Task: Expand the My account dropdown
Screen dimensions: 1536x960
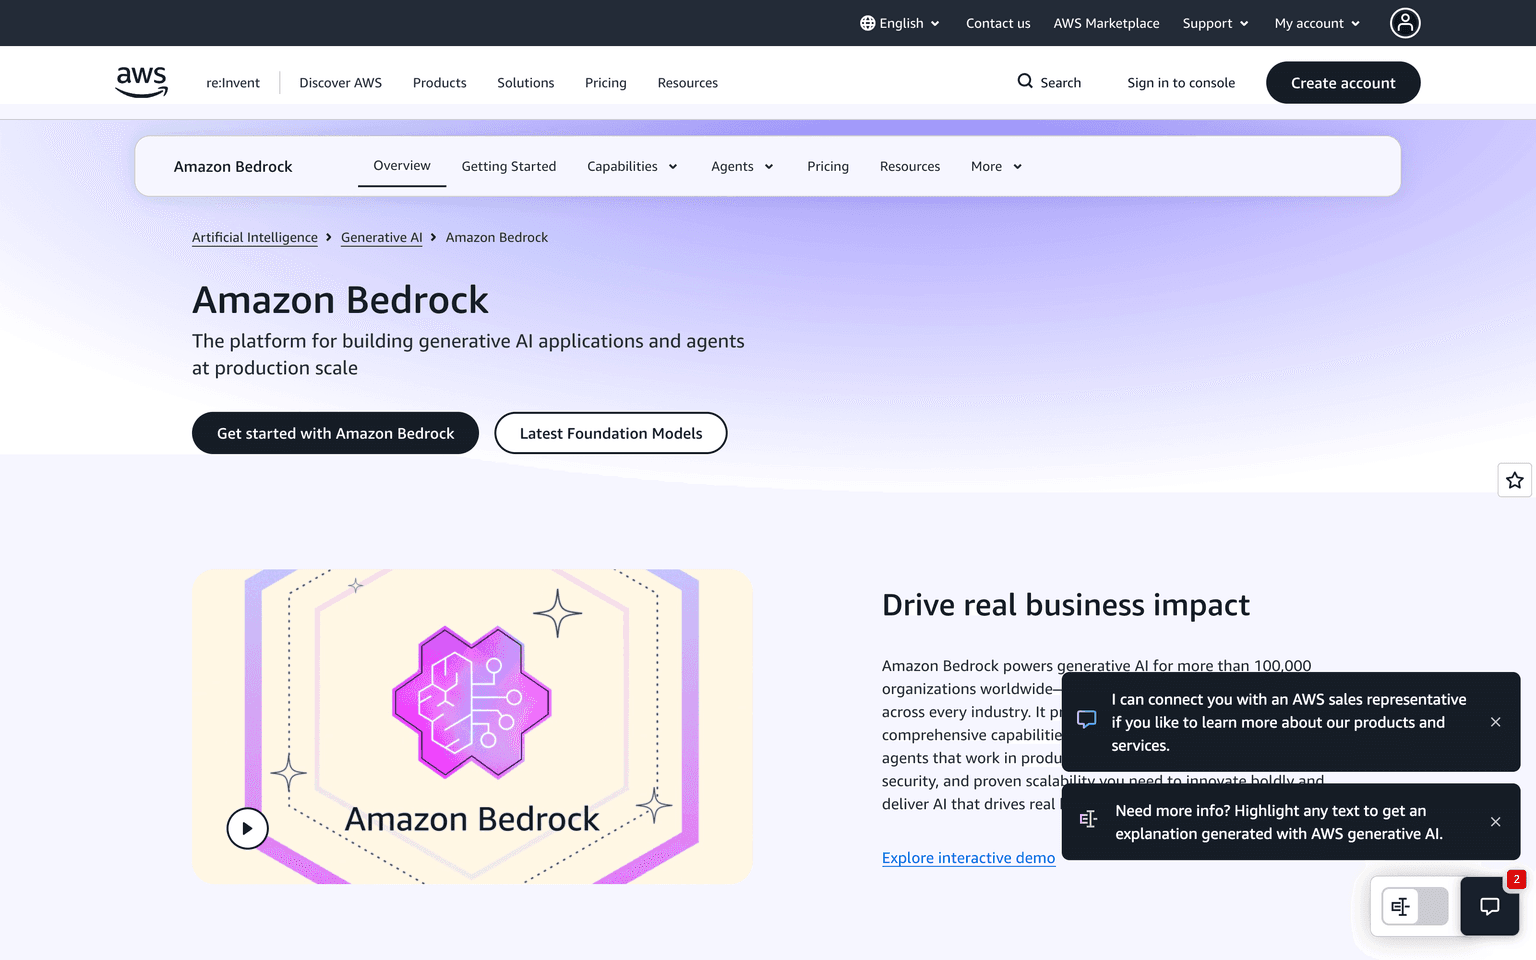Action: [1317, 23]
